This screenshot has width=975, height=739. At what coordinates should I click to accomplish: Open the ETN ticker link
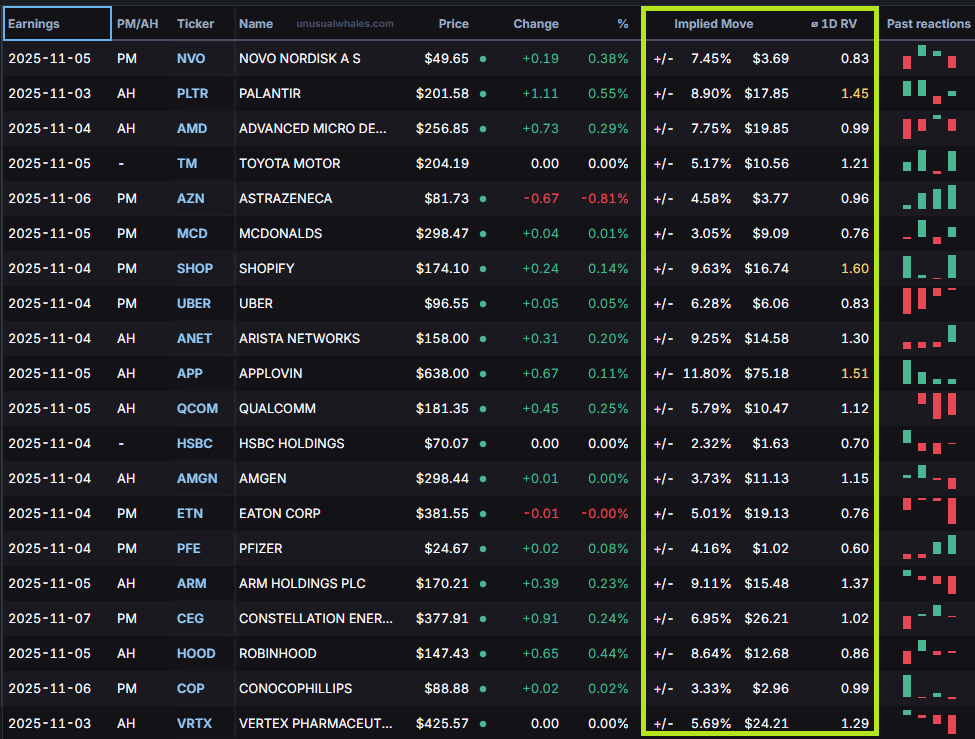click(190, 513)
